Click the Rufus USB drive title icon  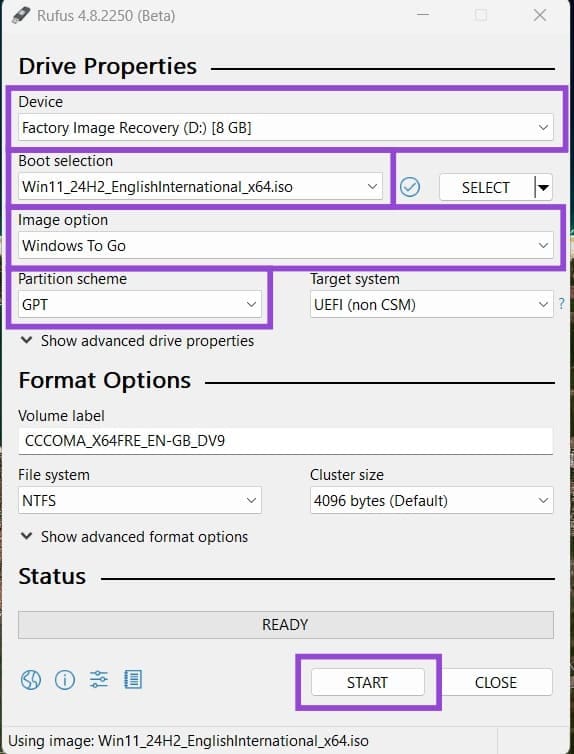click(21, 15)
